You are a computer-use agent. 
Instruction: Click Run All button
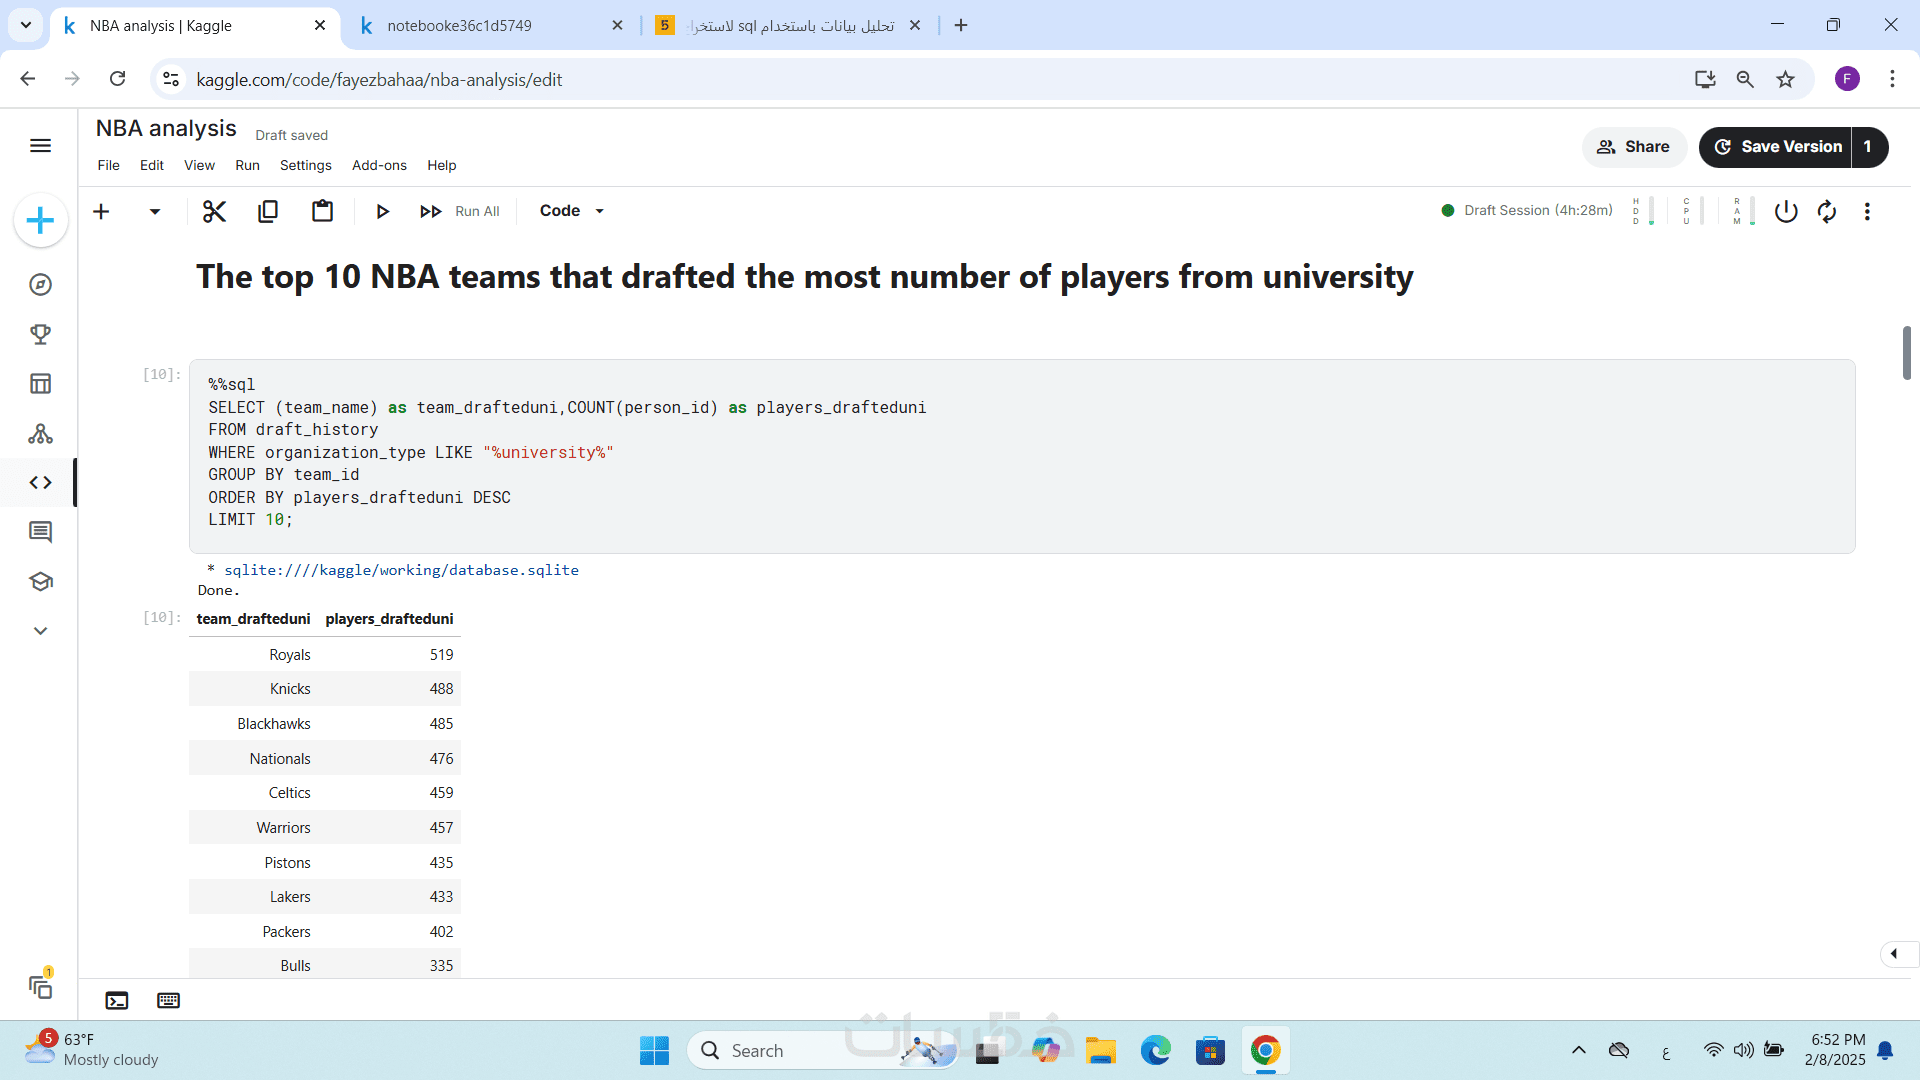coord(460,211)
